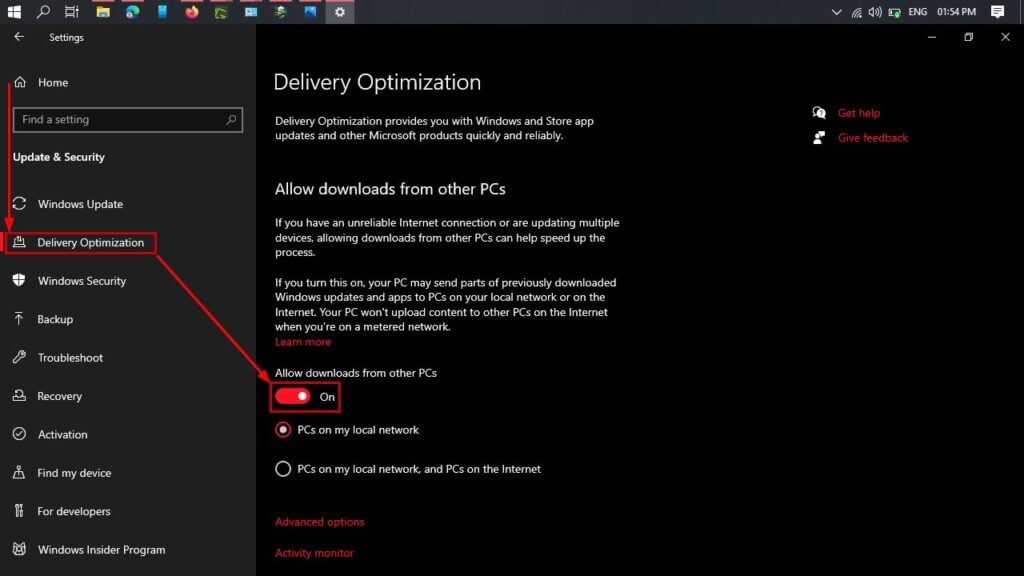Open Find my device settings
Image resolution: width=1024 pixels, height=576 pixels.
point(74,473)
